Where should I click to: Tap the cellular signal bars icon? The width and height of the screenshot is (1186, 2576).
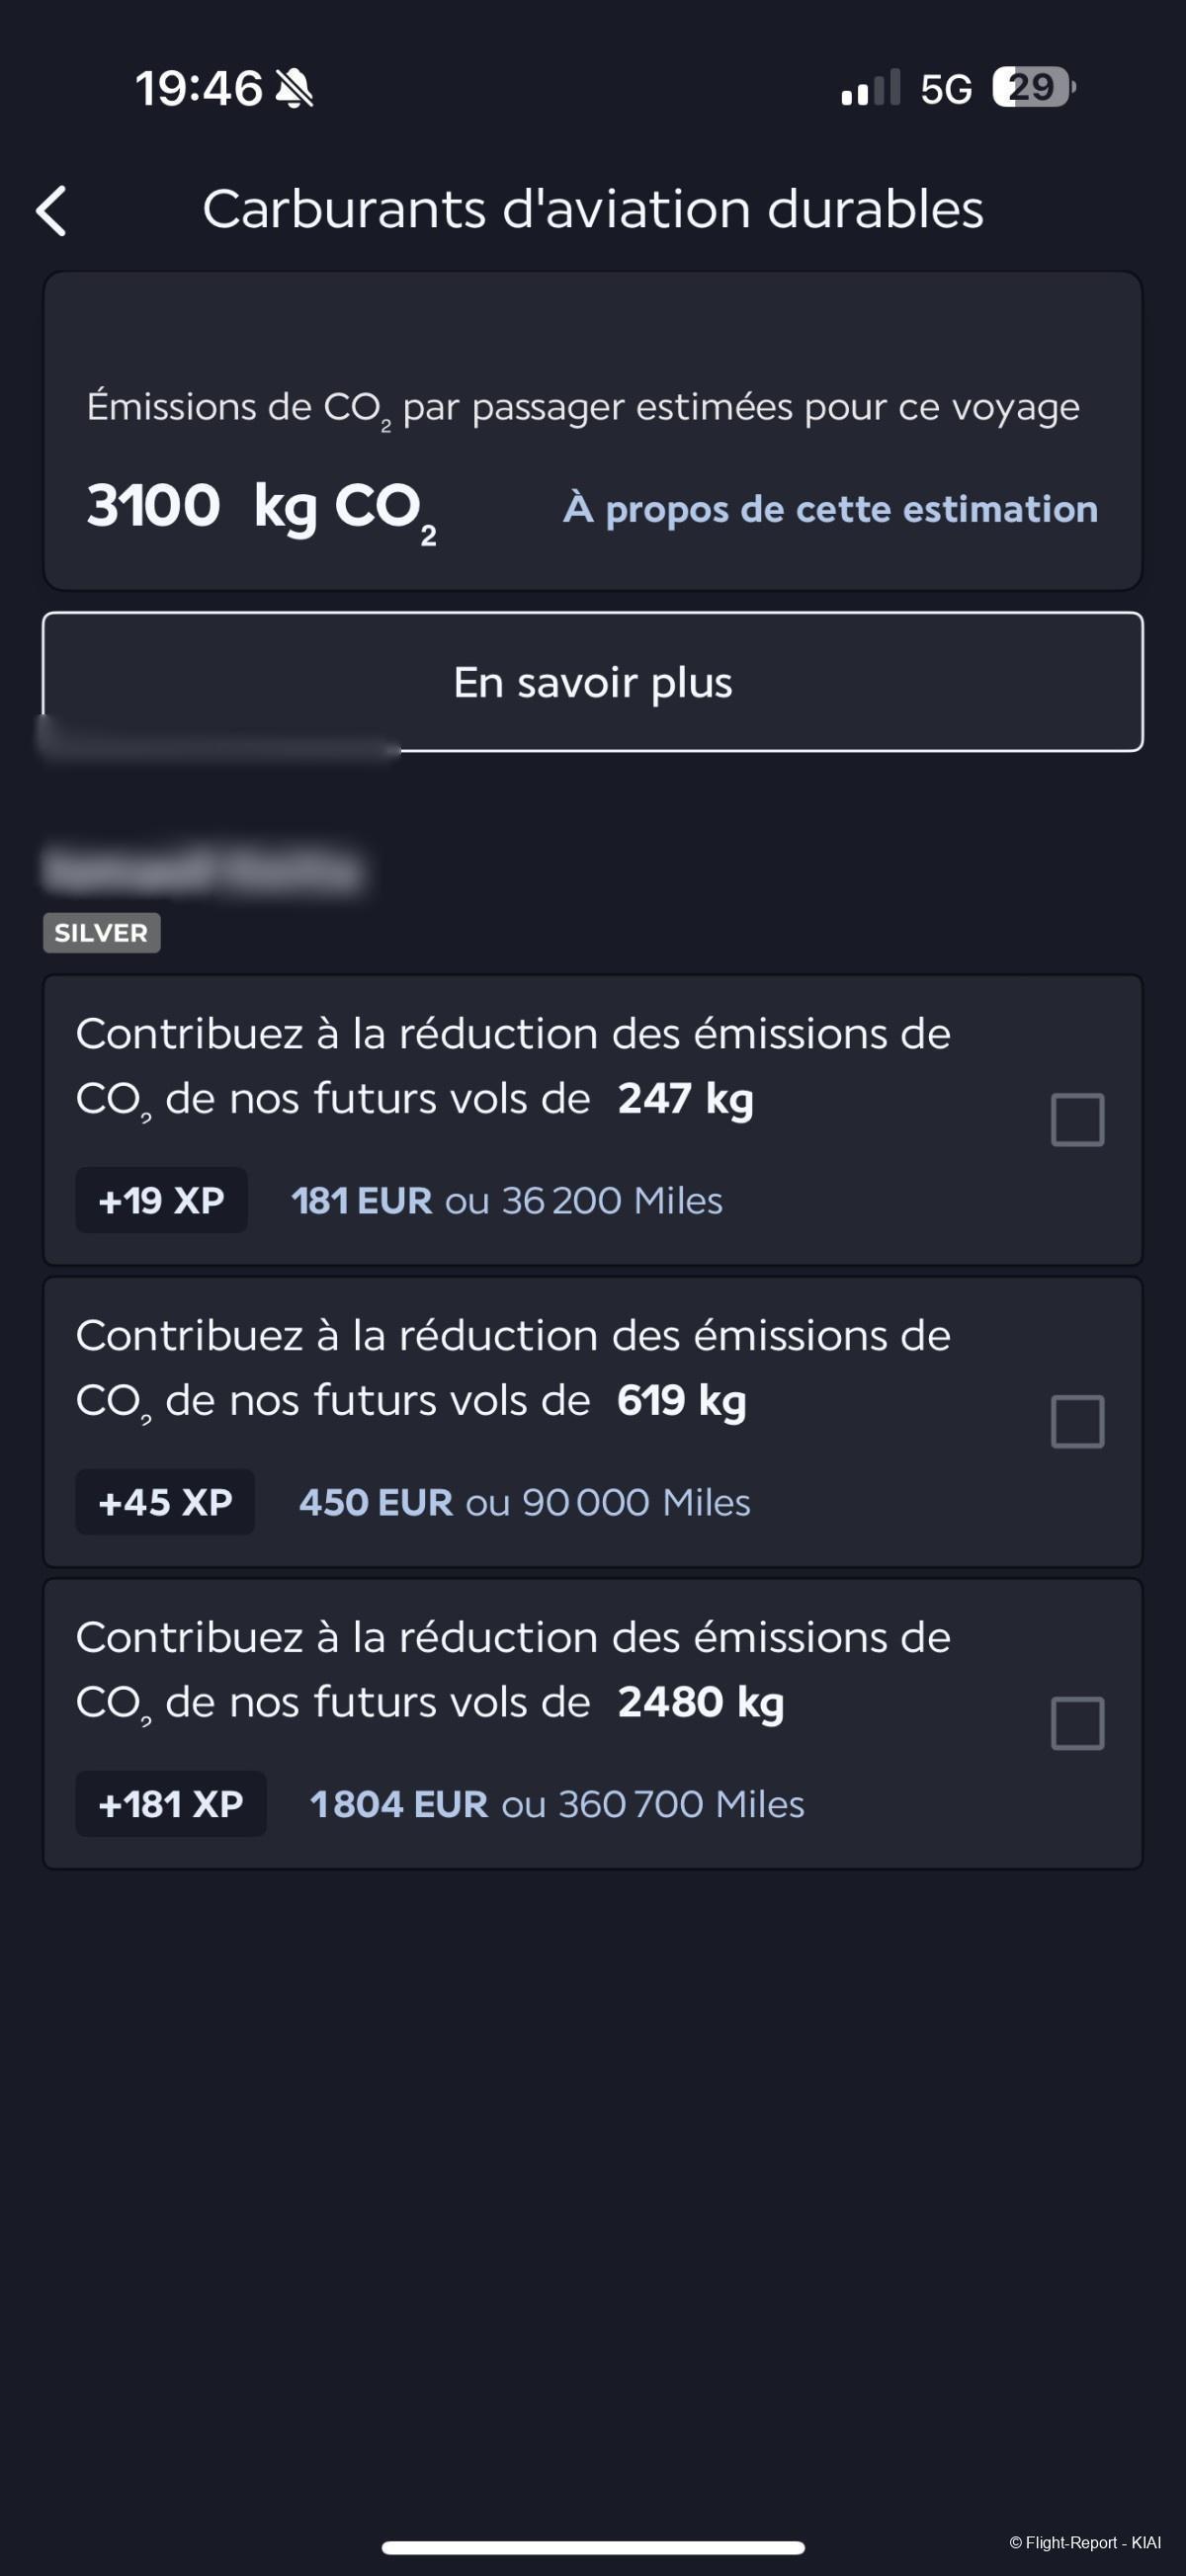coord(871,87)
